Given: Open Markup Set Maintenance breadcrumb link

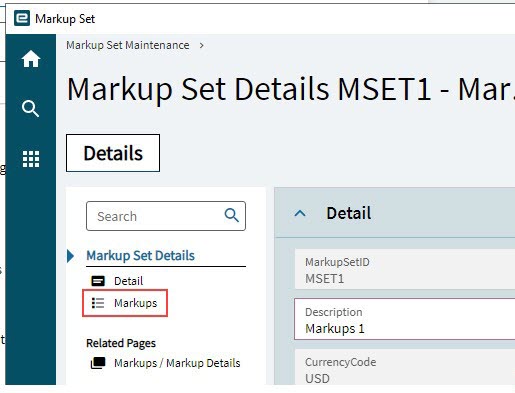Looking at the screenshot, I should [x=128, y=45].
